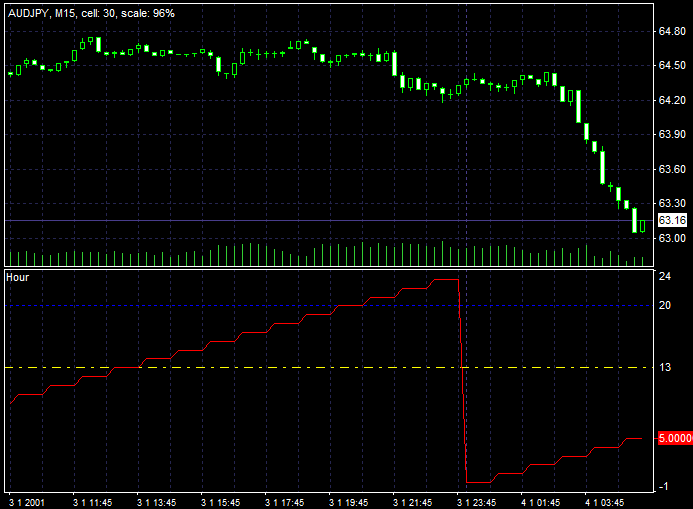Click the 64.50 price scale label
Image resolution: width=693 pixels, height=509 pixels.
pyautogui.click(x=672, y=65)
